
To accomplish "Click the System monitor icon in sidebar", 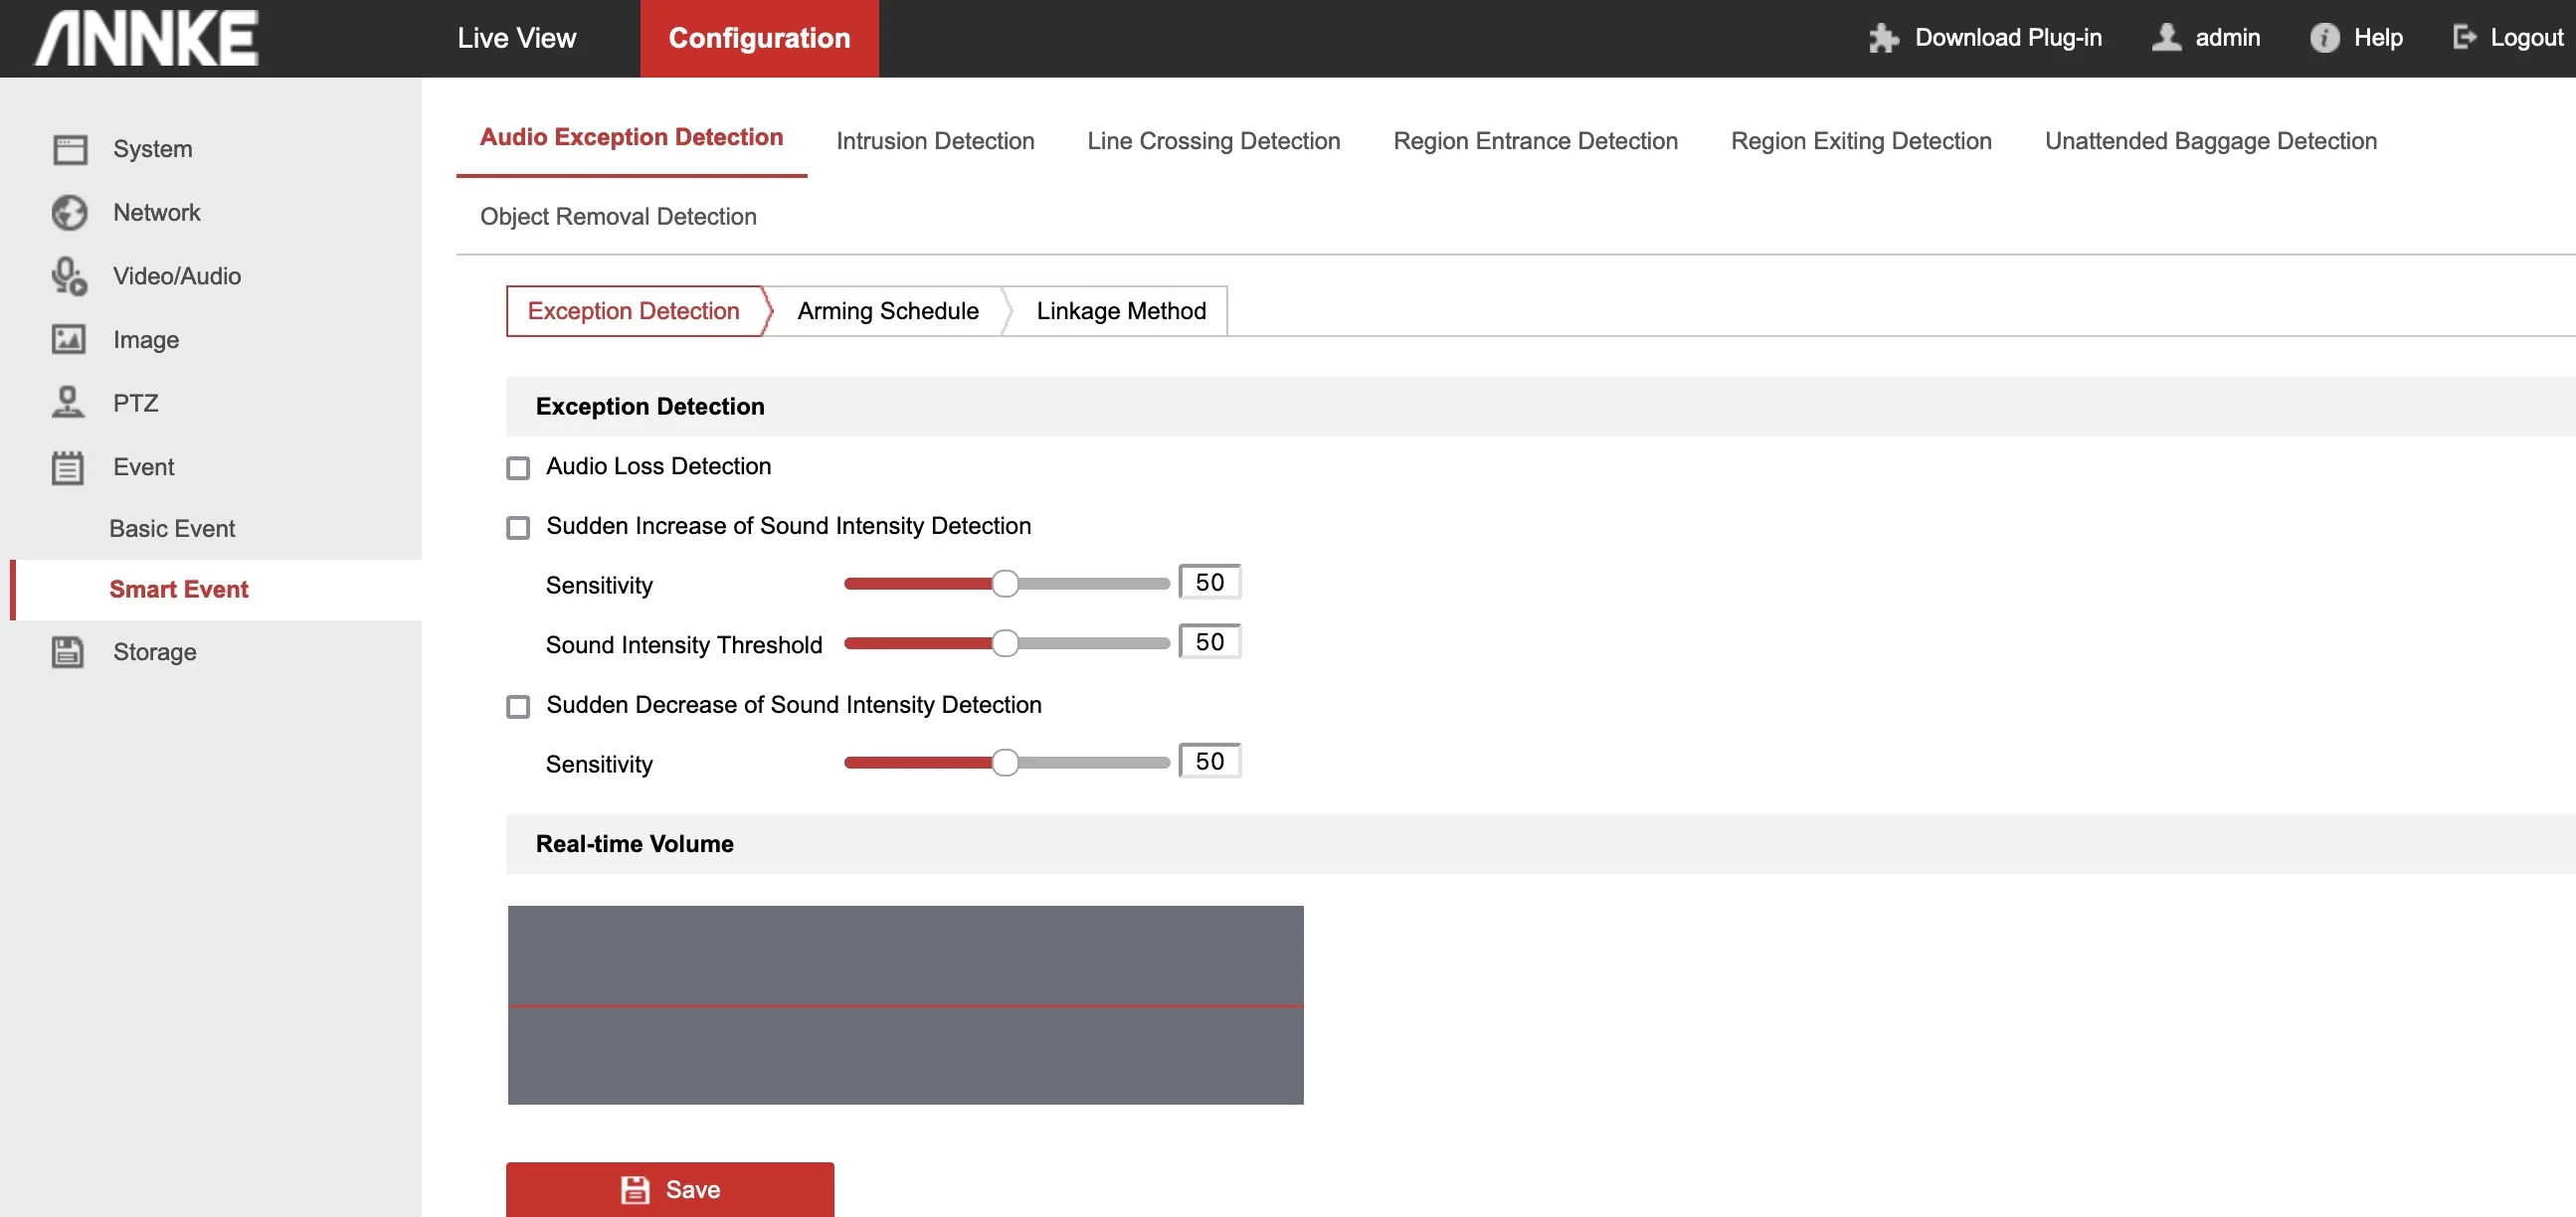I will pos(69,149).
